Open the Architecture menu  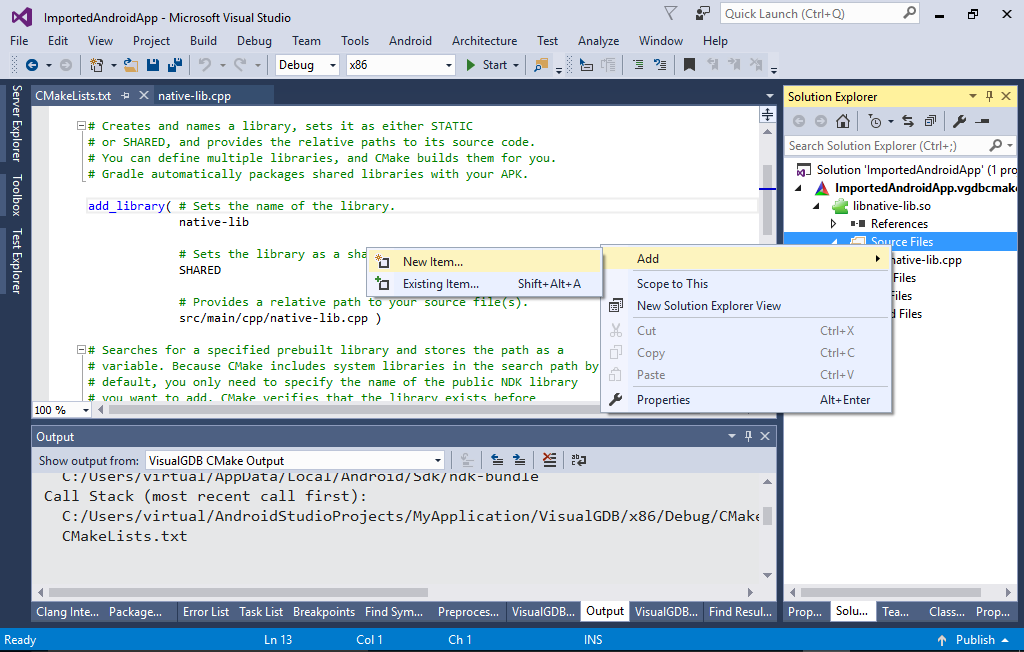coord(484,41)
